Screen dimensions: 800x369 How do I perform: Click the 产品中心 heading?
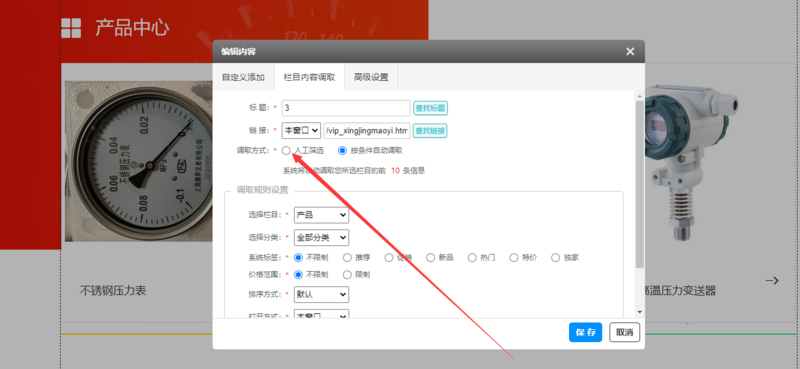coord(132,28)
